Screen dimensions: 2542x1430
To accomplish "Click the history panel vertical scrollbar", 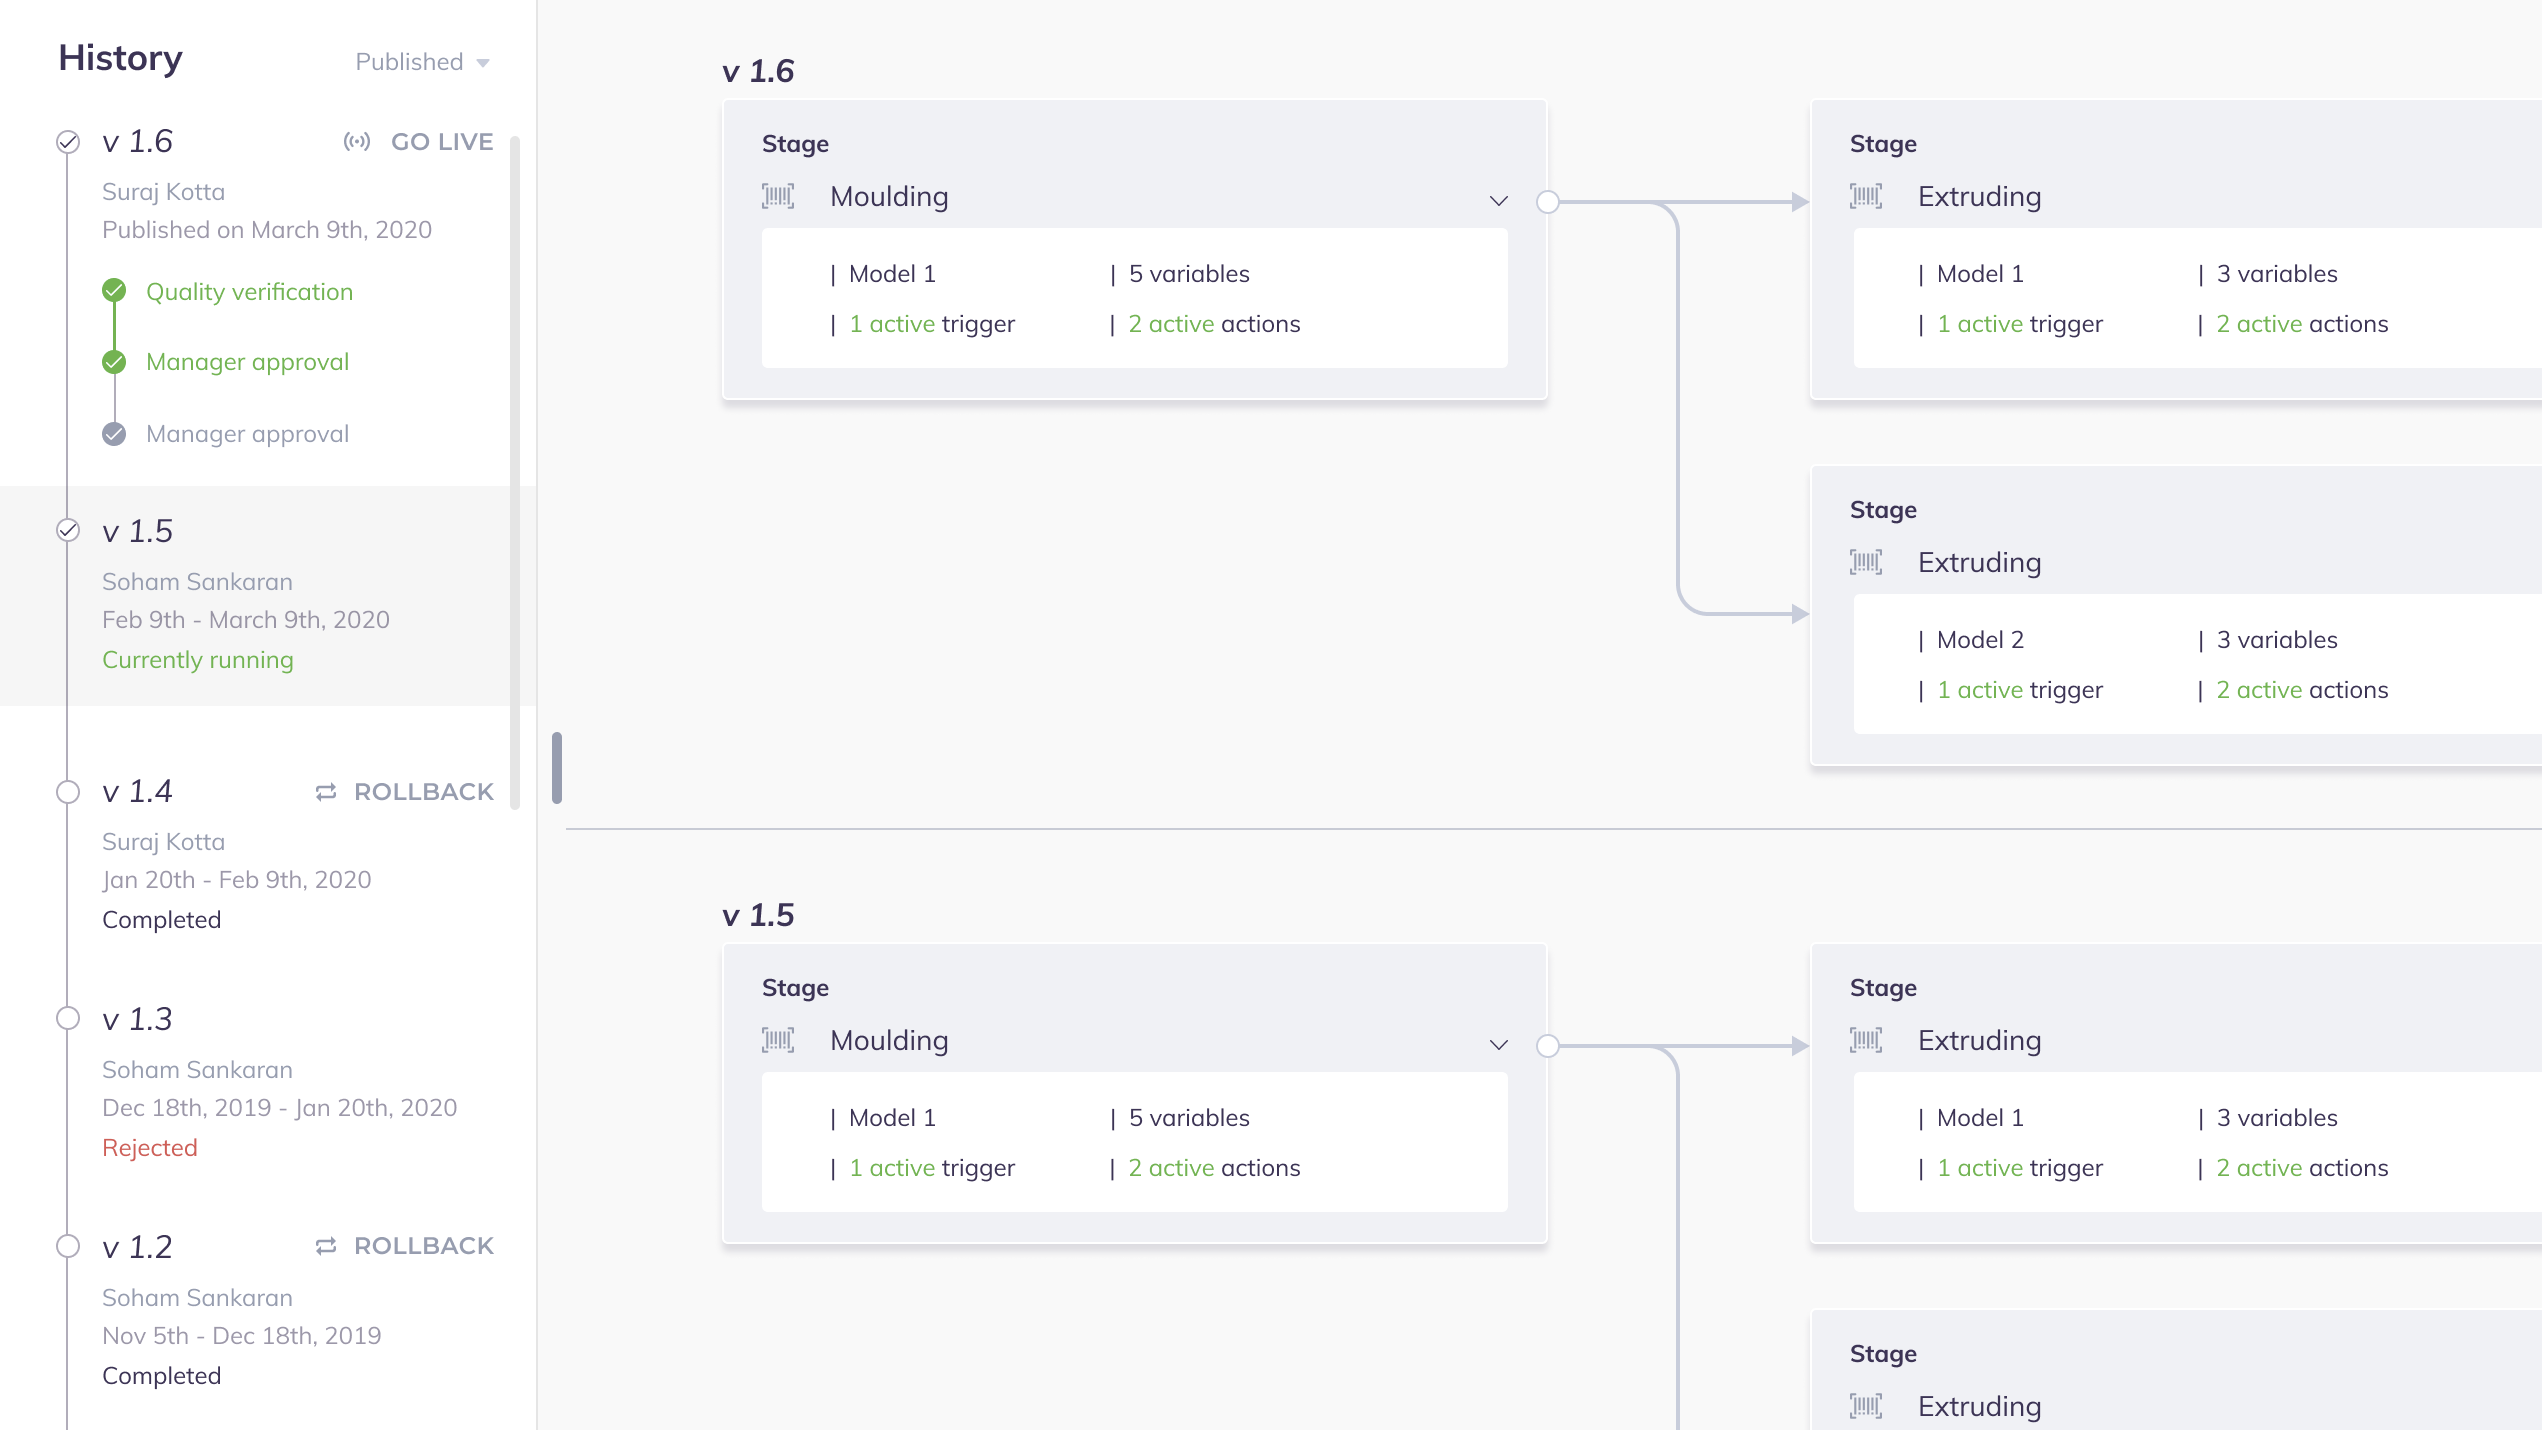I will pyautogui.click(x=515, y=470).
